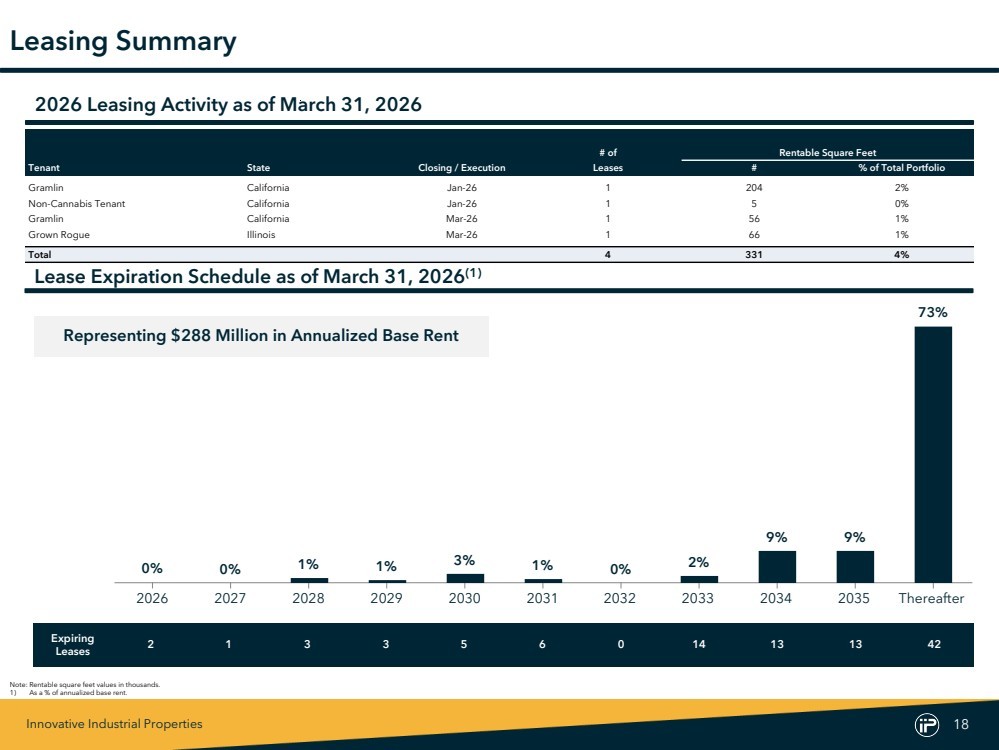Click the IP logo icon in the footer

point(926,725)
